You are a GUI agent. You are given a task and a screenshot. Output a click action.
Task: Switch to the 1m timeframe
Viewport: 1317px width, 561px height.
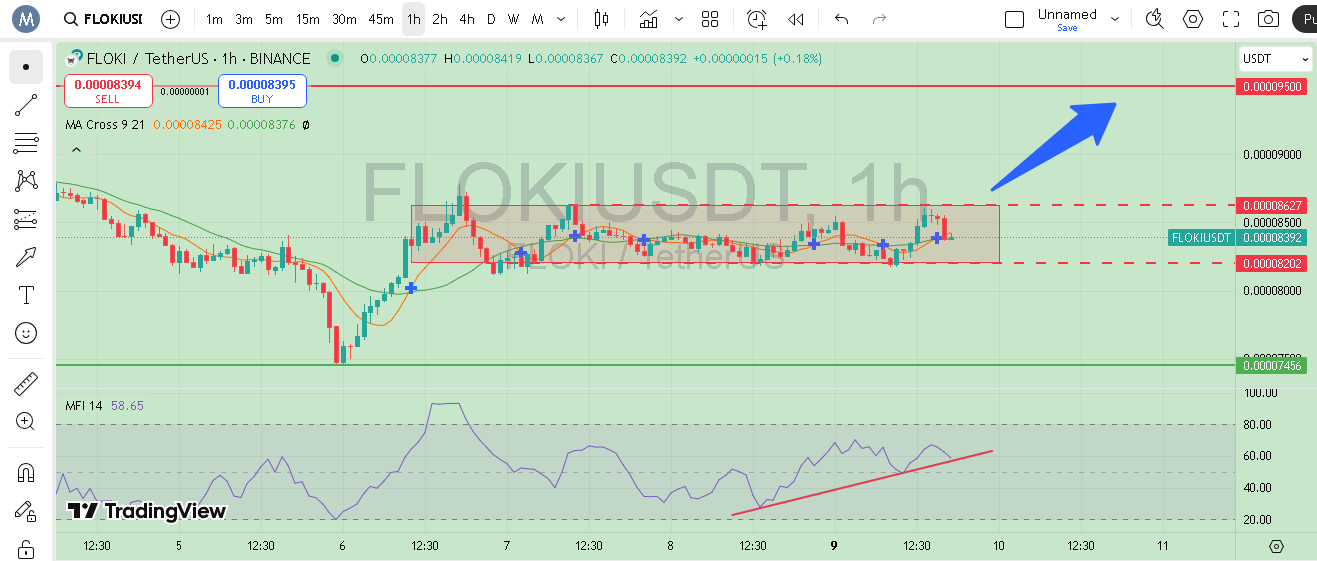click(x=214, y=19)
